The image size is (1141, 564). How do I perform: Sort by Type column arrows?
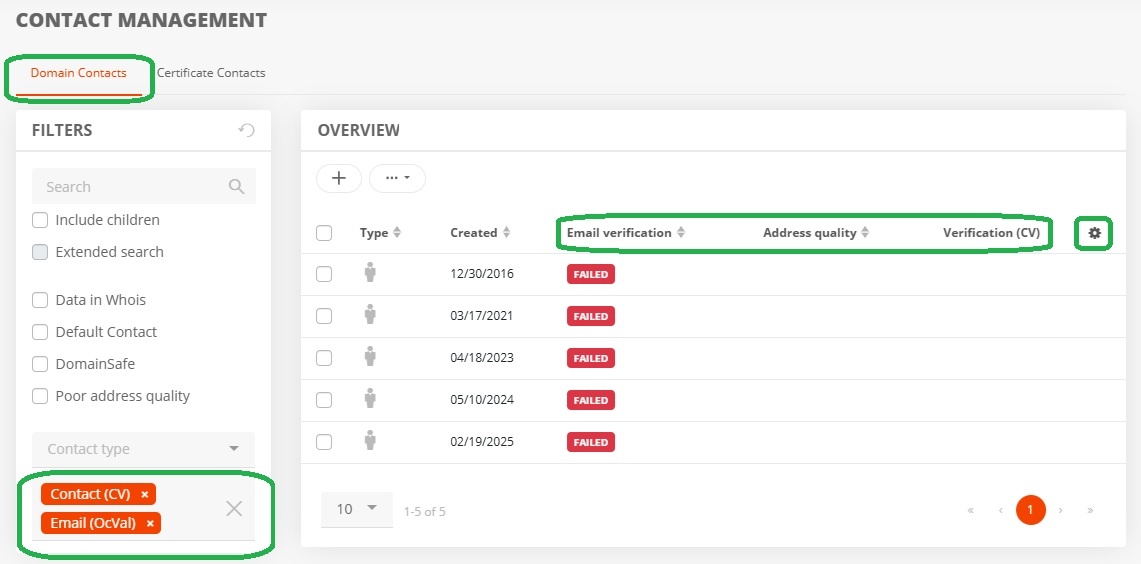[x=397, y=233]
